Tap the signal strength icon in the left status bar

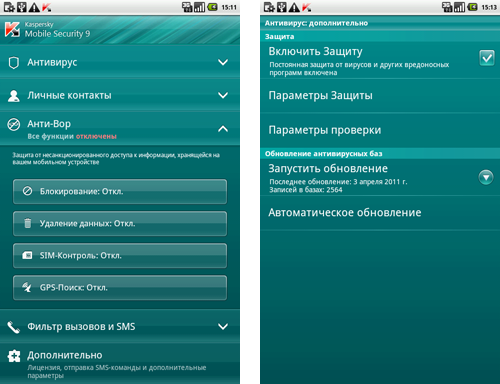pyautogui.click(x=199, y=7)
